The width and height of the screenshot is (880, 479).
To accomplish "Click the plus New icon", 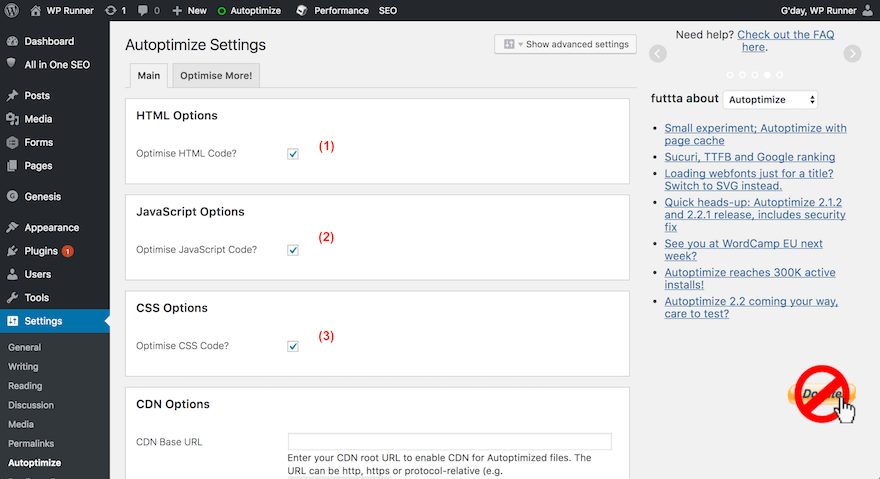I will [177, 10].
